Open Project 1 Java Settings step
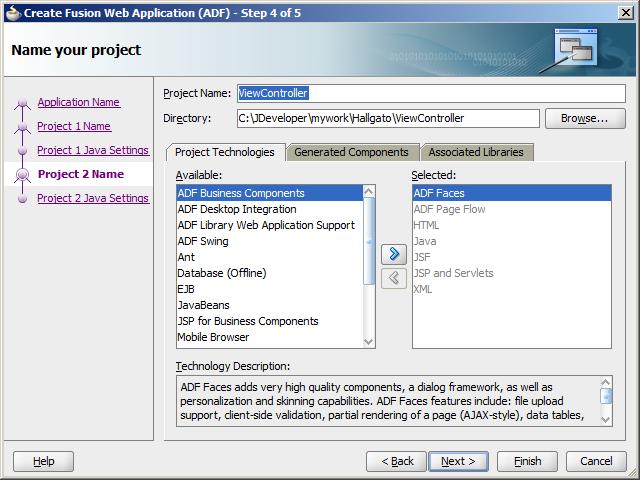Screen dimensions: 640x480 (x=93, y=150)
